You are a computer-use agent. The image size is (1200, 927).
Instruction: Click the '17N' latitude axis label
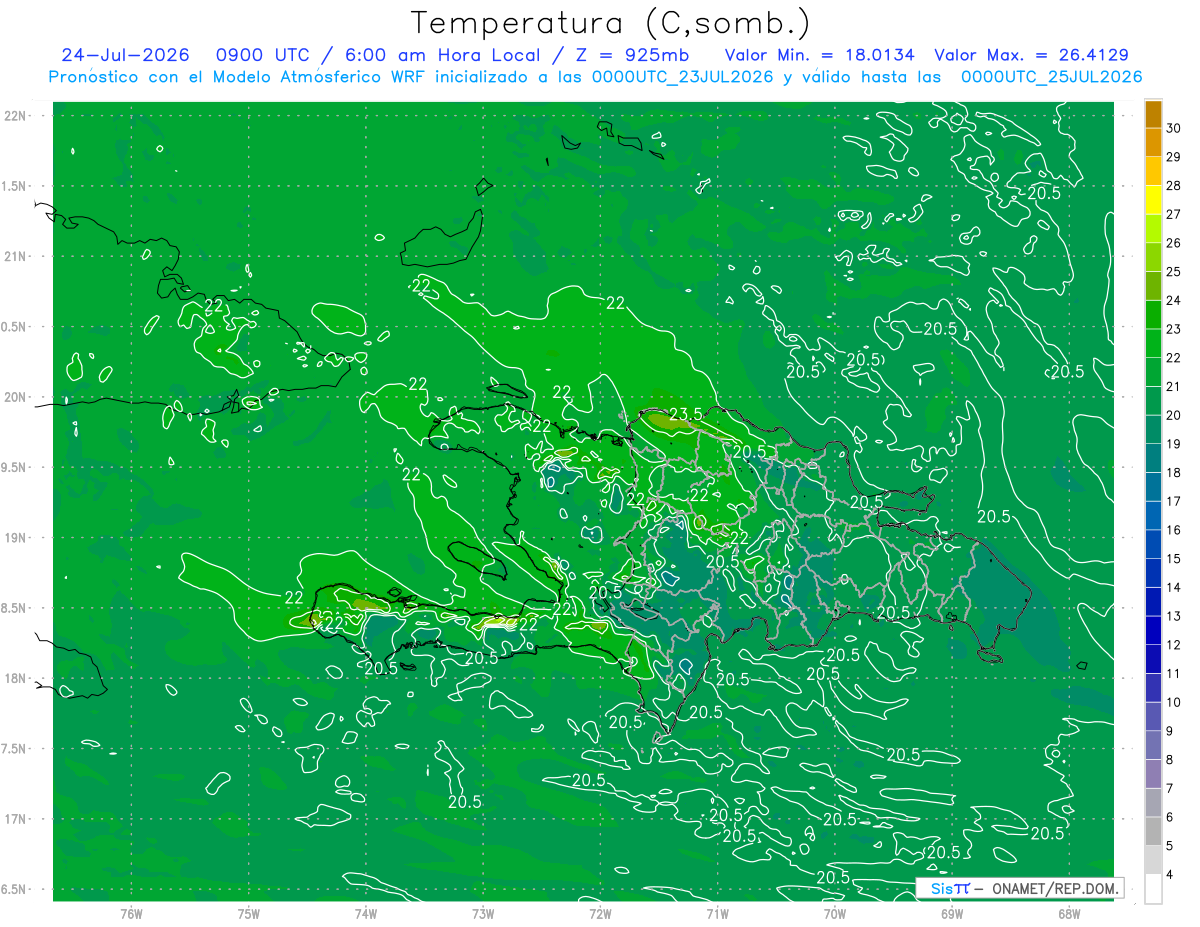click(x=17, y=819)
